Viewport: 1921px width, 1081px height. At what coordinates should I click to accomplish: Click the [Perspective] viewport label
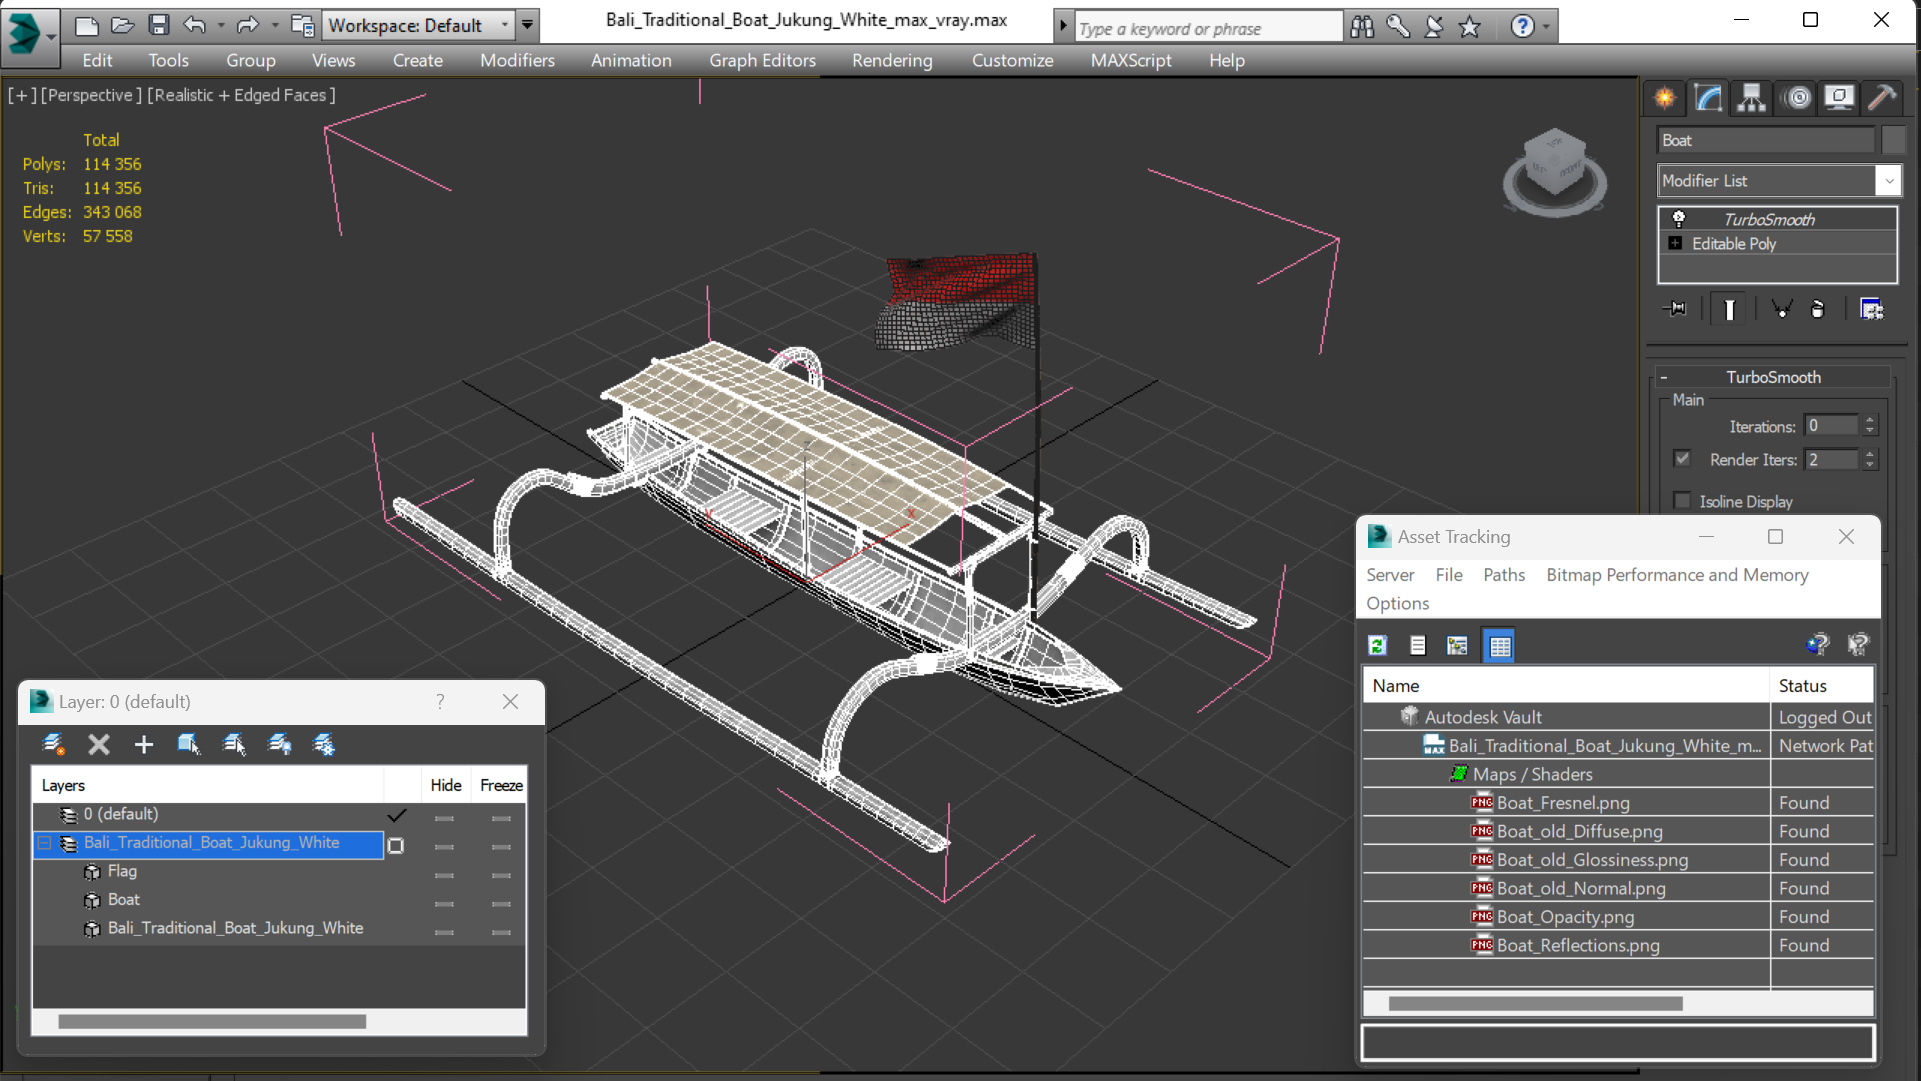[89, 95]
